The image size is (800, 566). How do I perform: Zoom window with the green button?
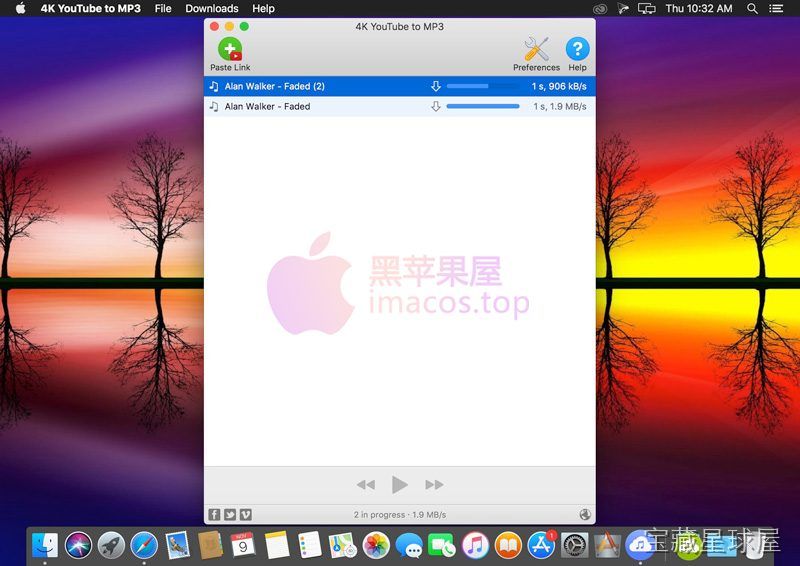tap(244, 27)
